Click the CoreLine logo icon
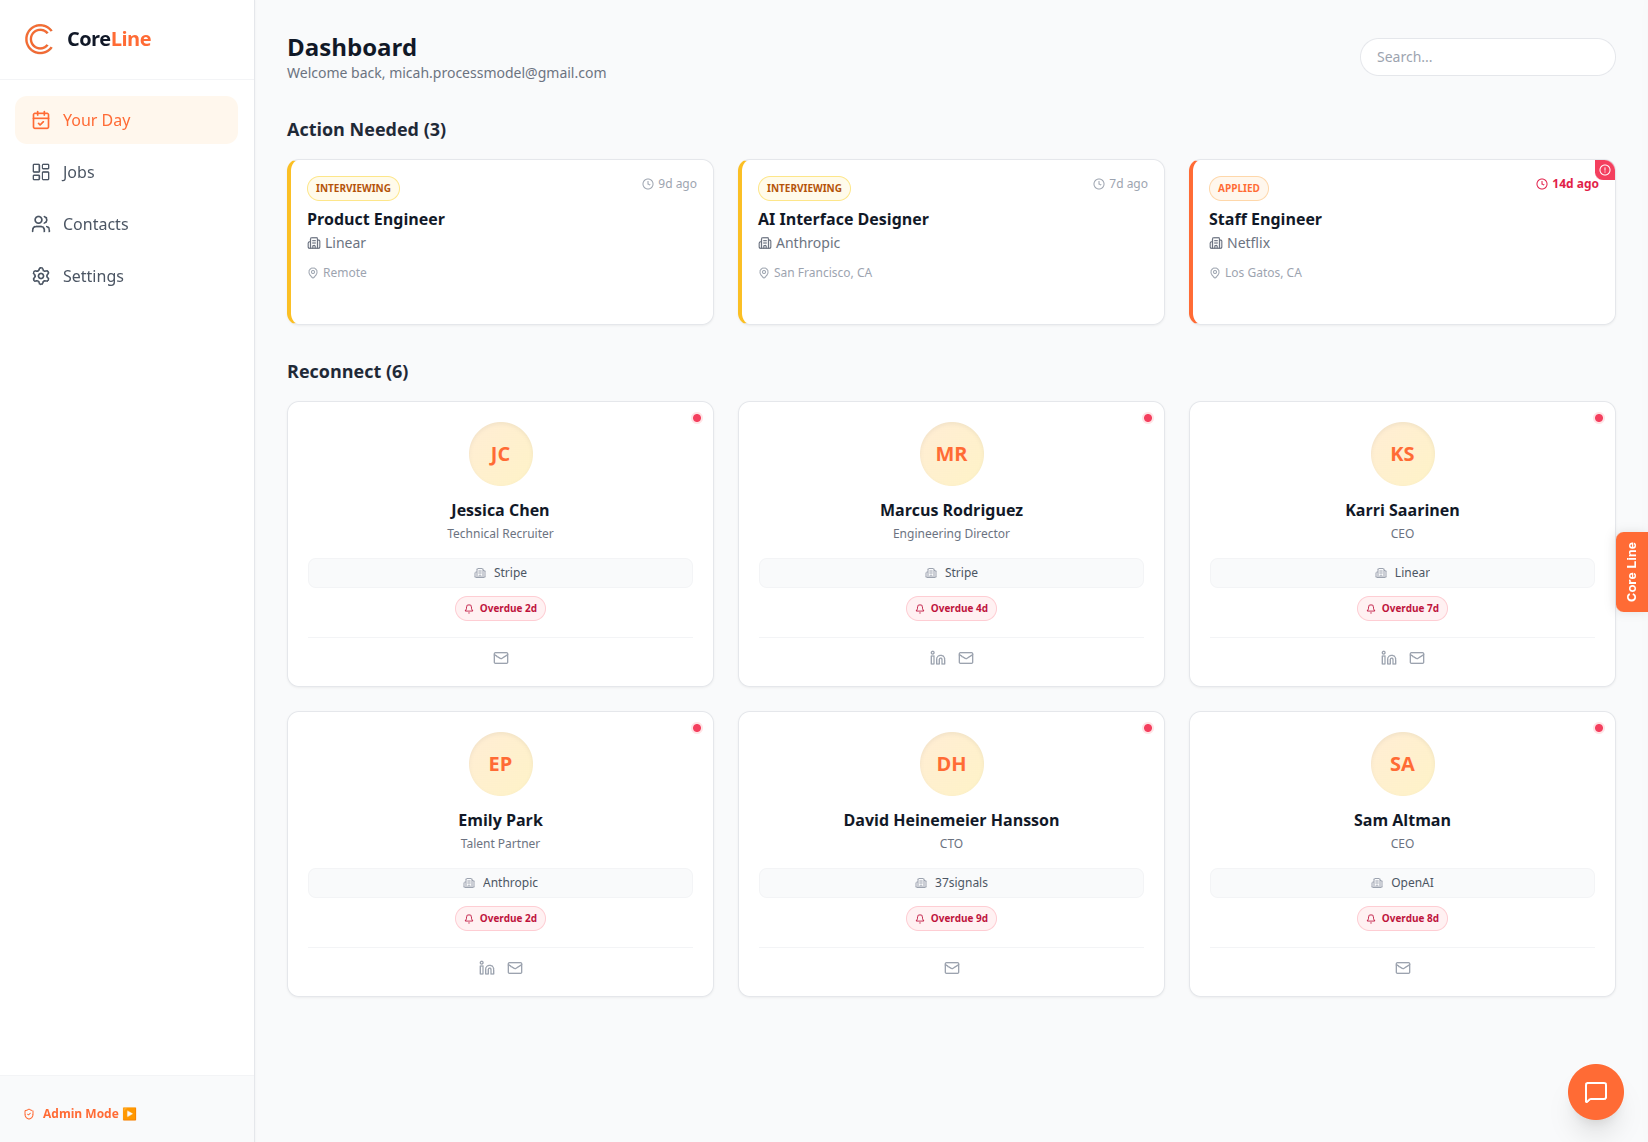1648x1142 pixels. coord(38,39)
